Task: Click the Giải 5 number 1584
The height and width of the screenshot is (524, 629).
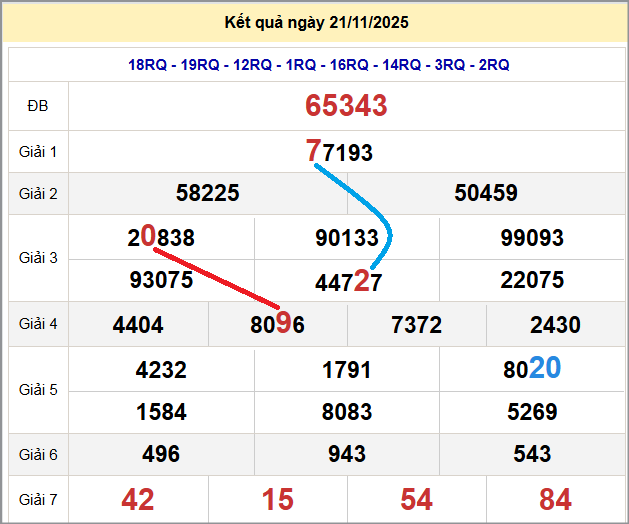Action: click(161, 411)
